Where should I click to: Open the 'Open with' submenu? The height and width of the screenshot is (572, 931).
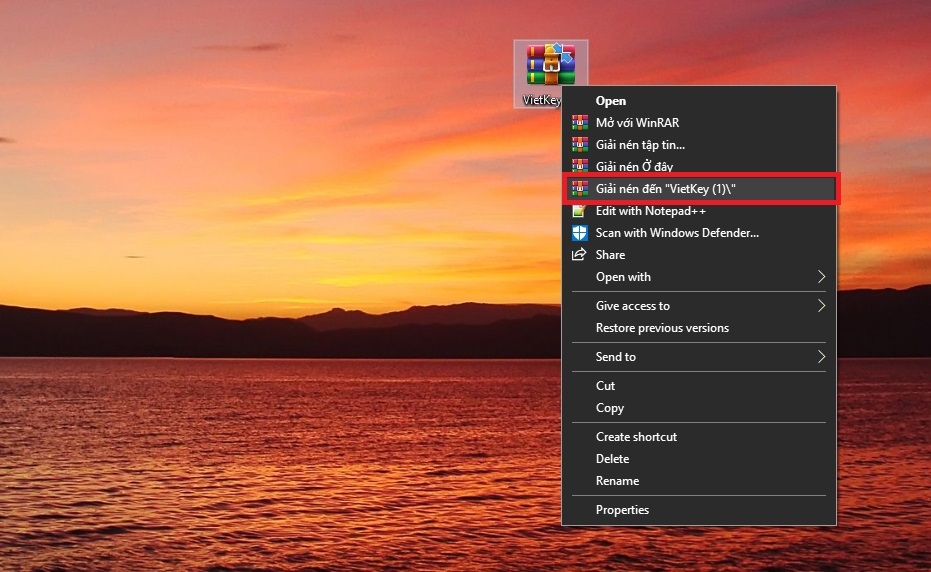[x=699, y=277]
